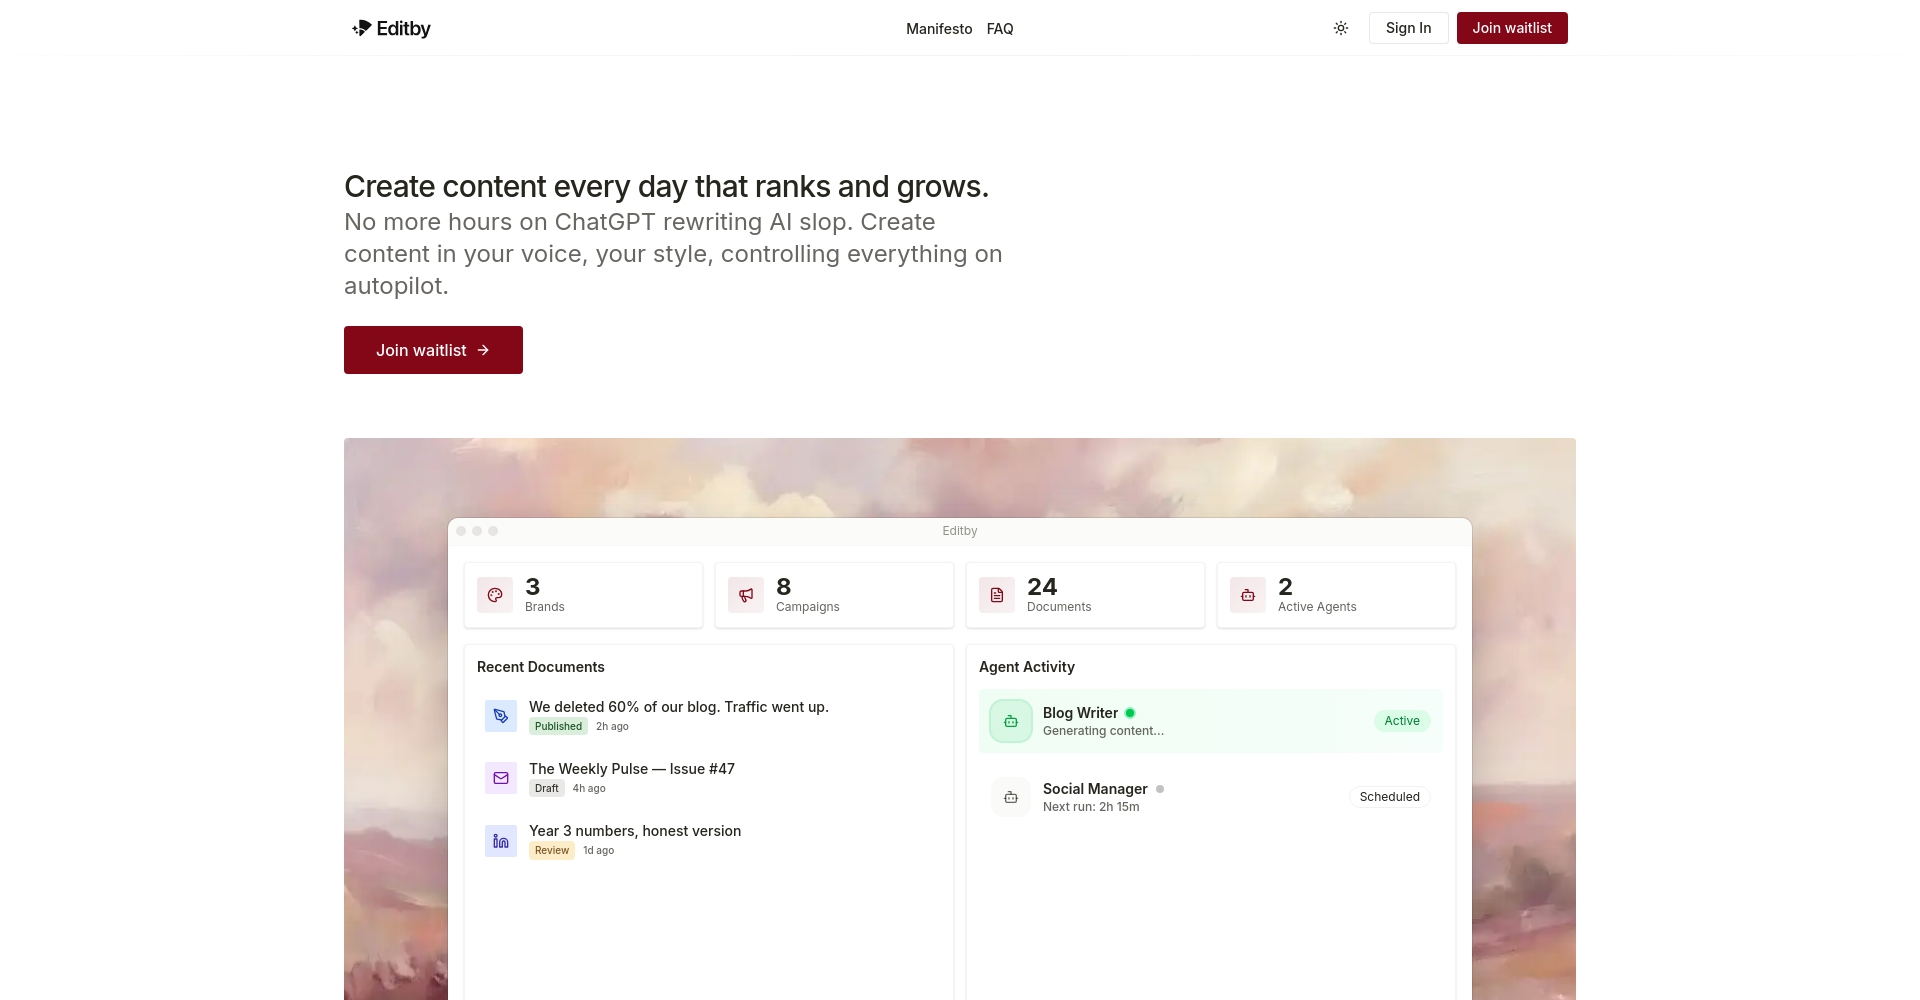This screenshot has width=1920, height=1000.
Task: Click the mail icon for Weekly Pulse
Action: [501, 778]
